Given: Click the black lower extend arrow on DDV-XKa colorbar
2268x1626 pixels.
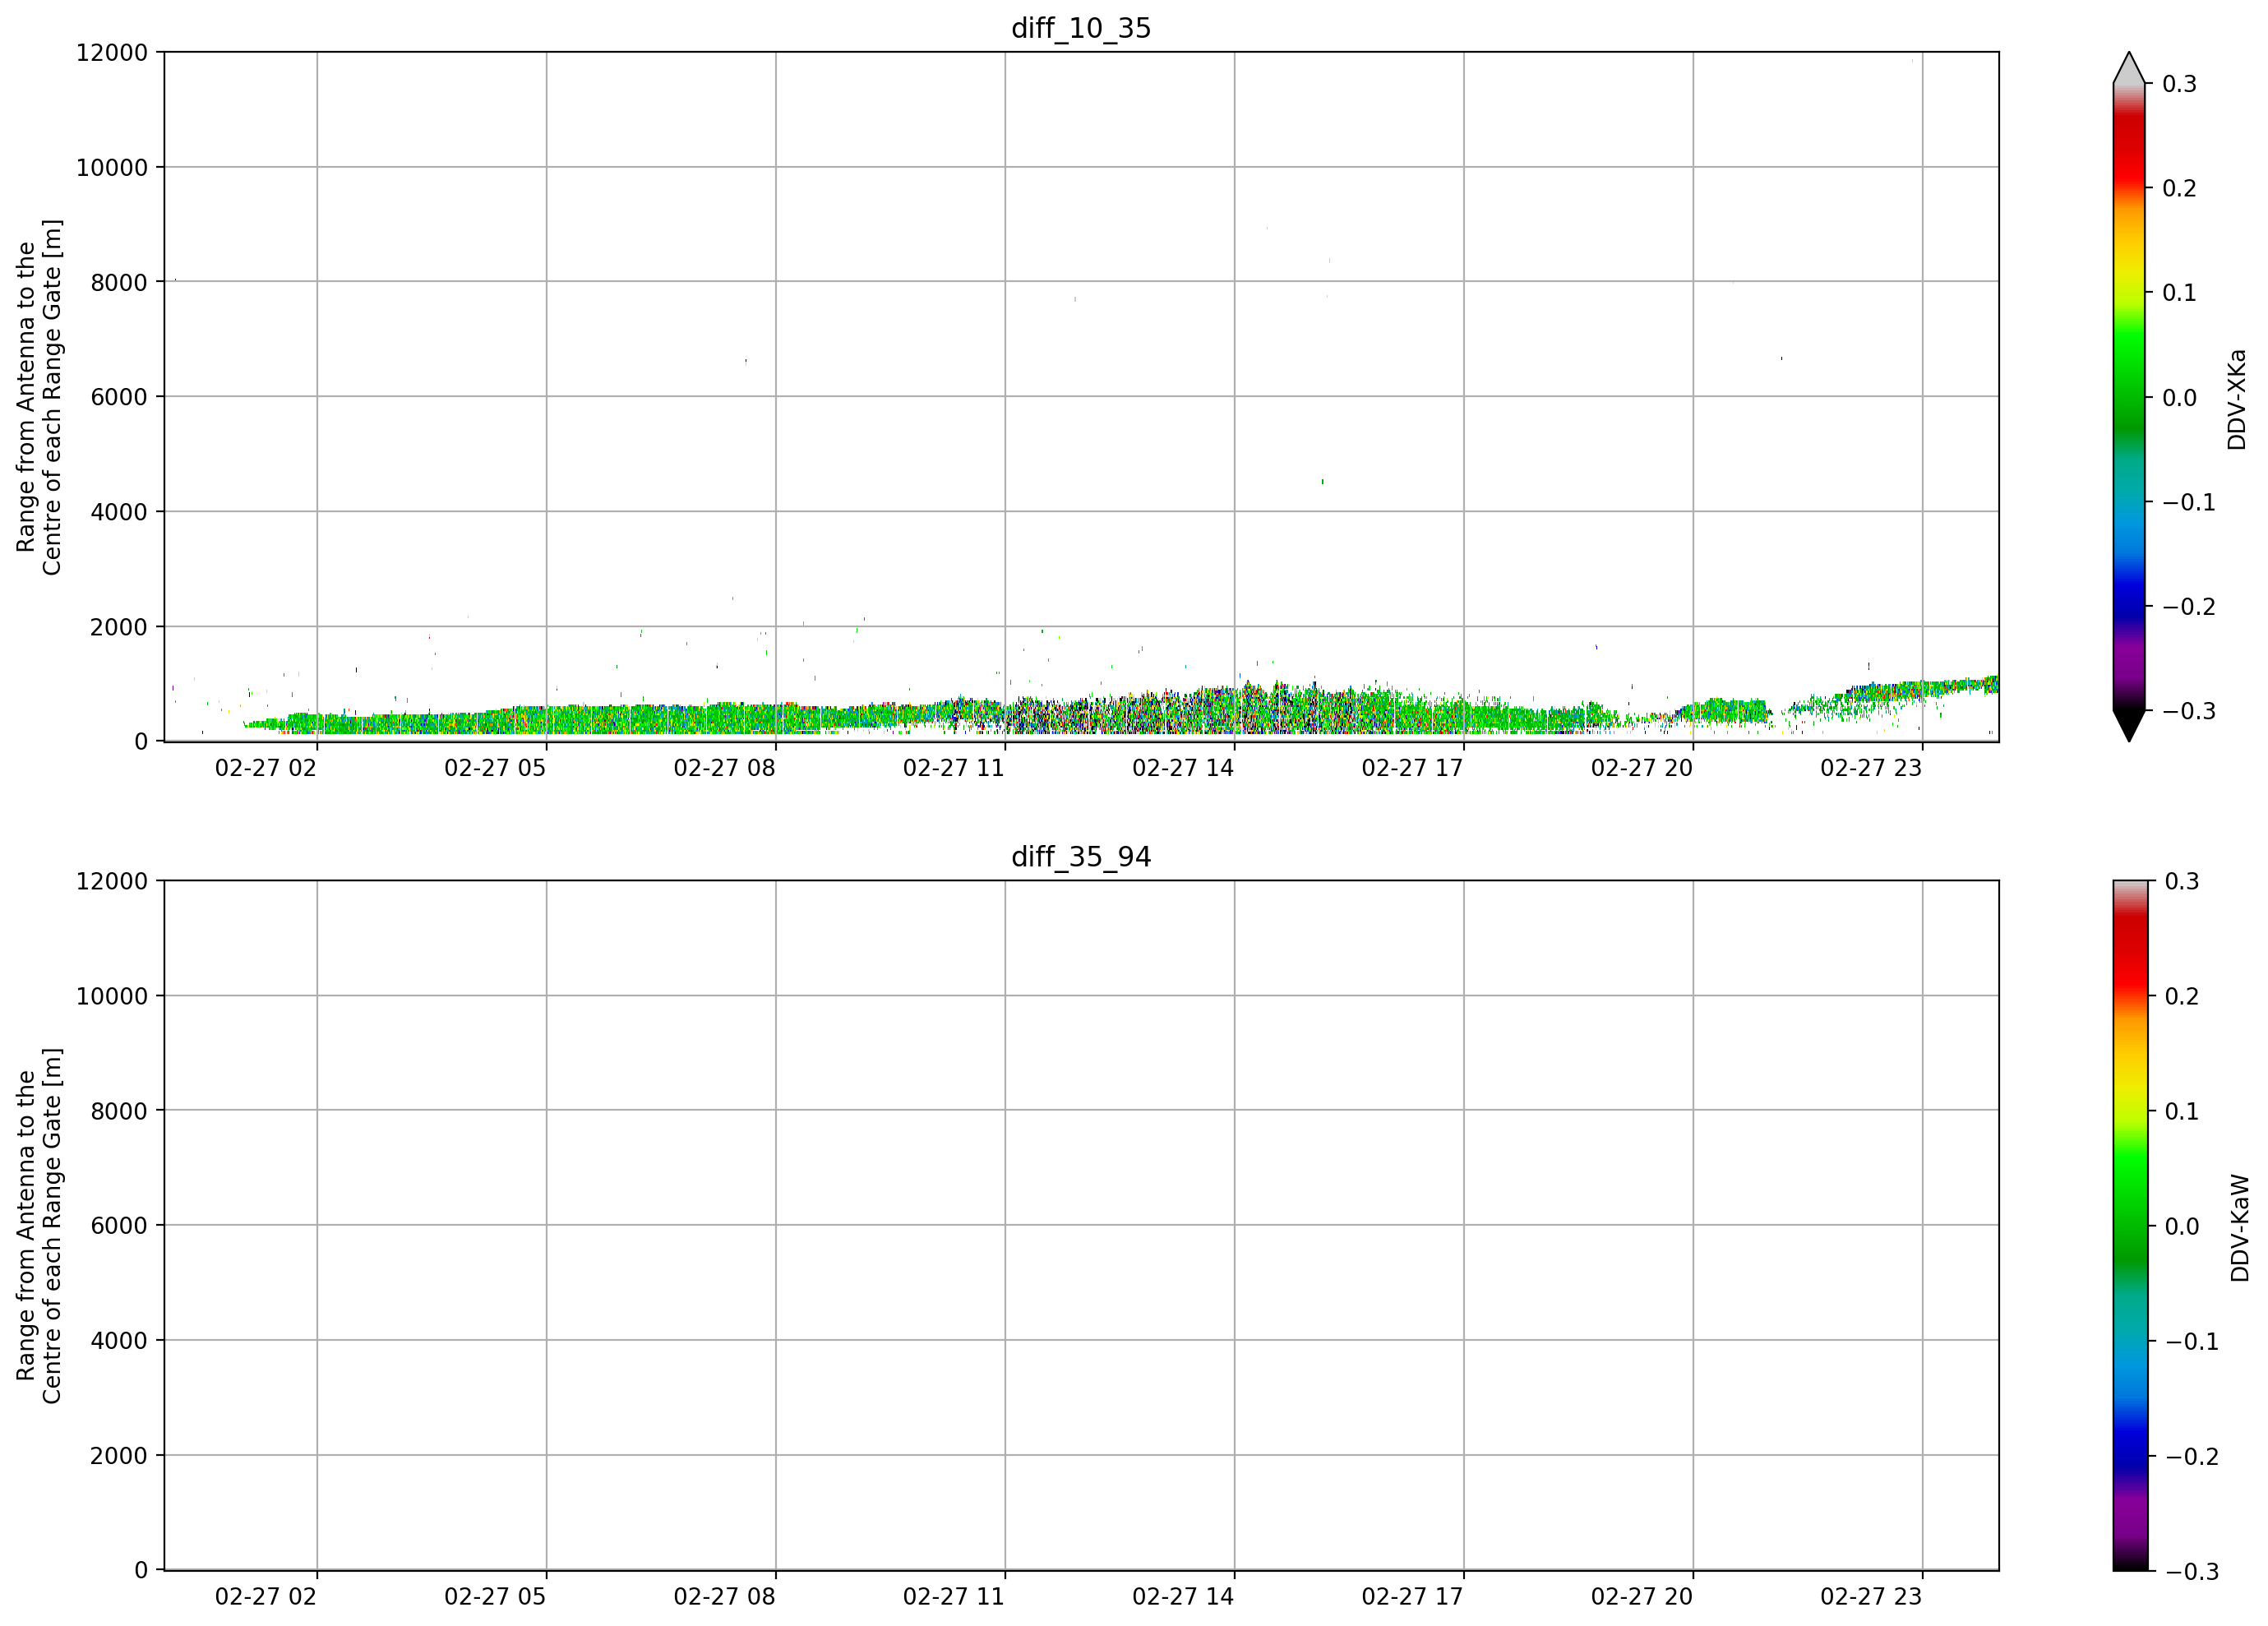Looking at the screenshot, I should (2129, 727).
